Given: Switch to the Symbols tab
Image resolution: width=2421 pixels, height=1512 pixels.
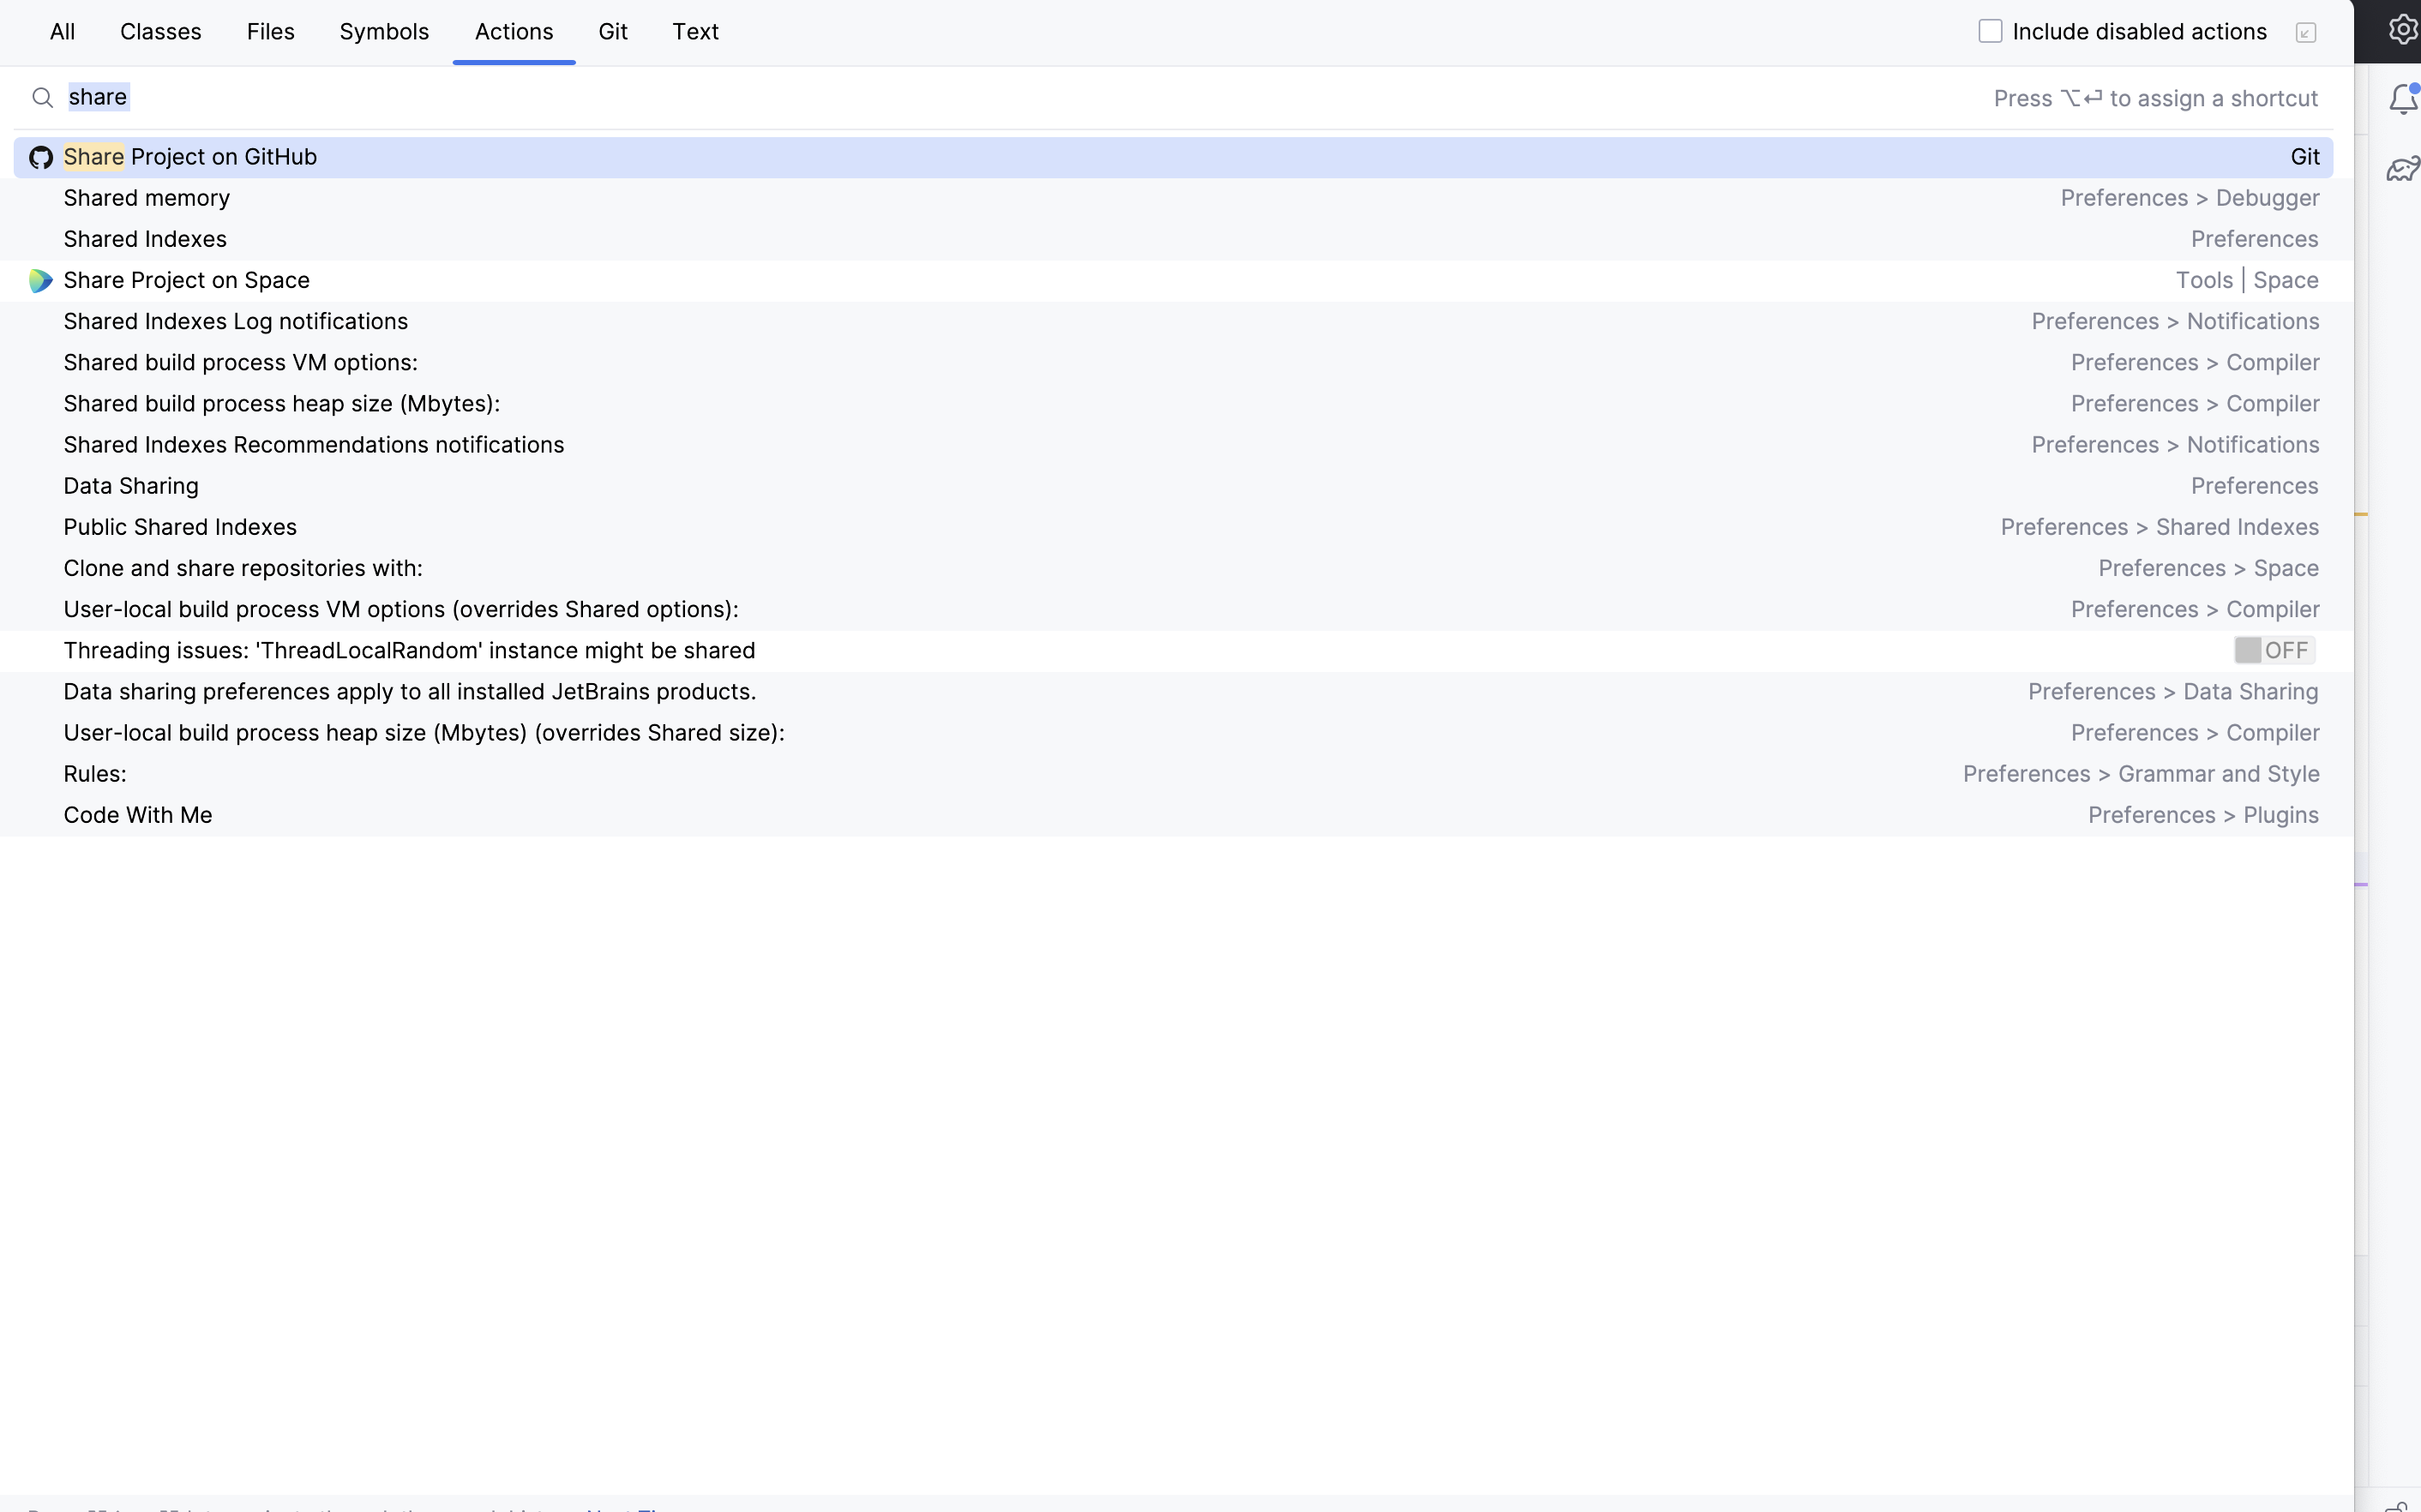Looking at the screenshot, I should 384,32.
